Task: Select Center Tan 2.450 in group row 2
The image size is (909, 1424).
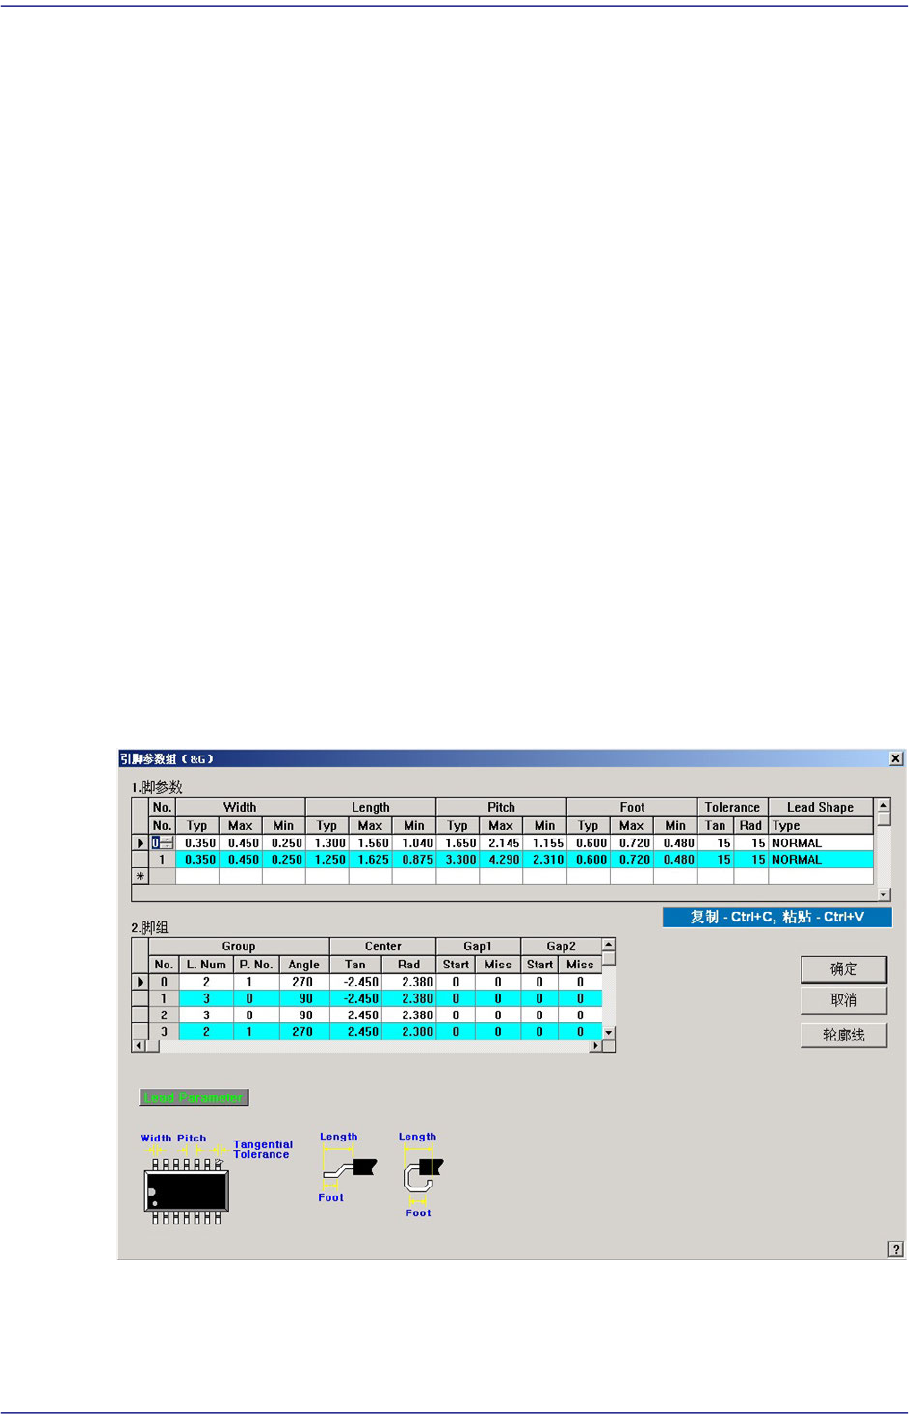Action: [356, 1015]
